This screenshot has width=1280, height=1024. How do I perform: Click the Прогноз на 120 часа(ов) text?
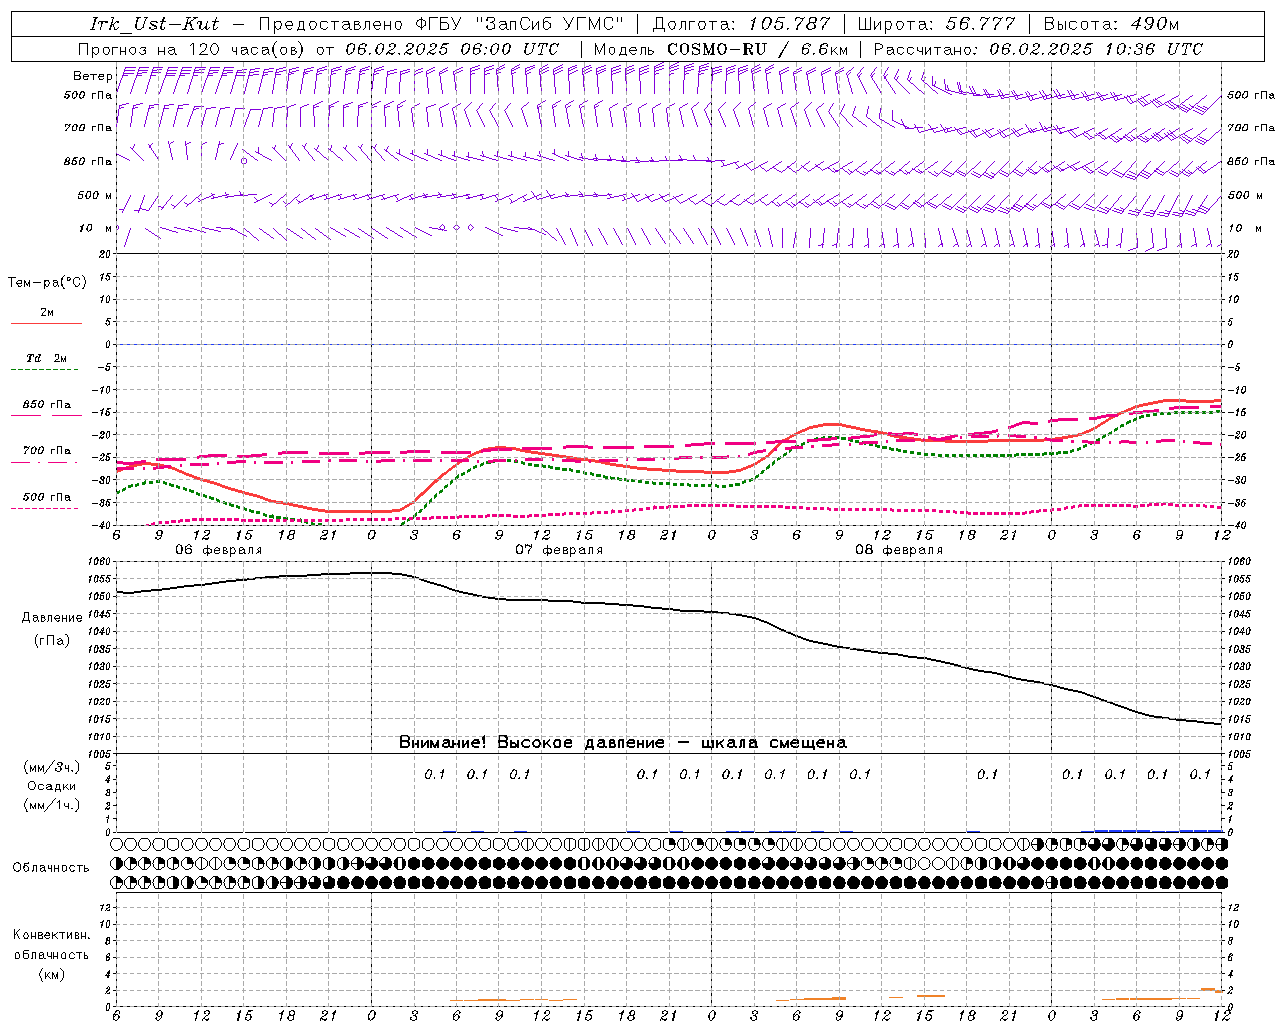[x=192, y=49]
